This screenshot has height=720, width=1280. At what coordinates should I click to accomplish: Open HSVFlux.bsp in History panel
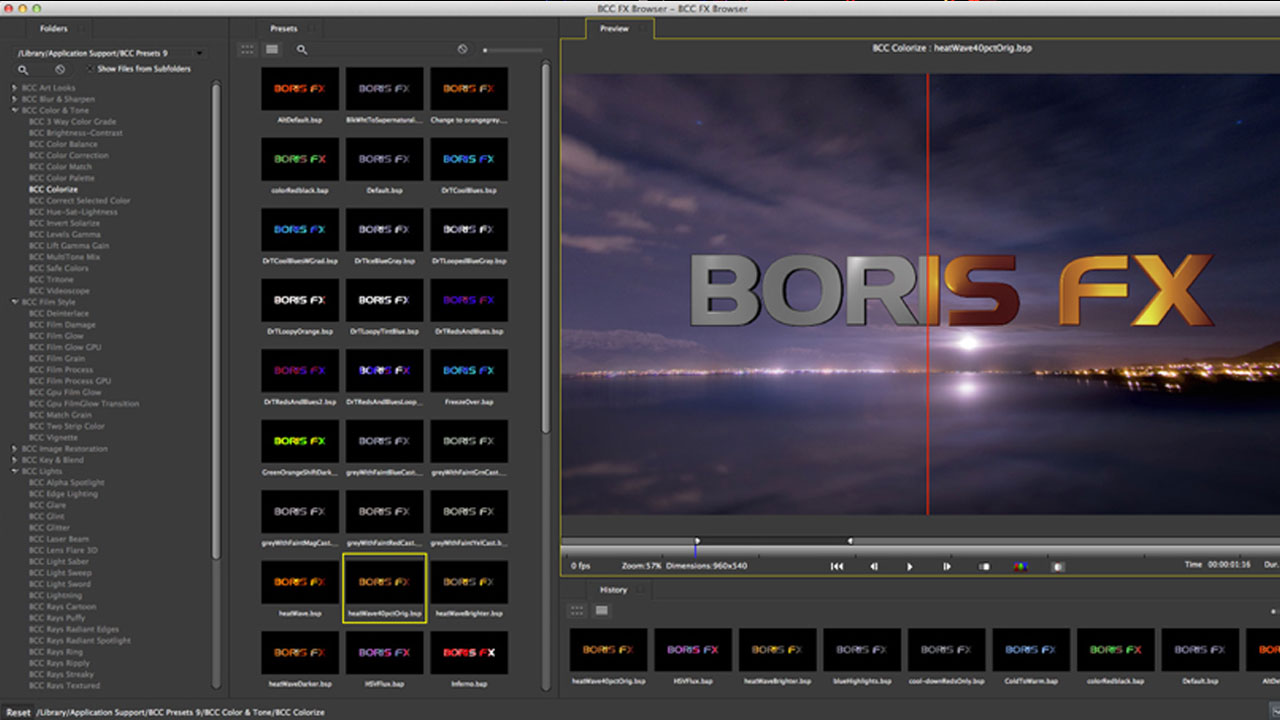693,650
